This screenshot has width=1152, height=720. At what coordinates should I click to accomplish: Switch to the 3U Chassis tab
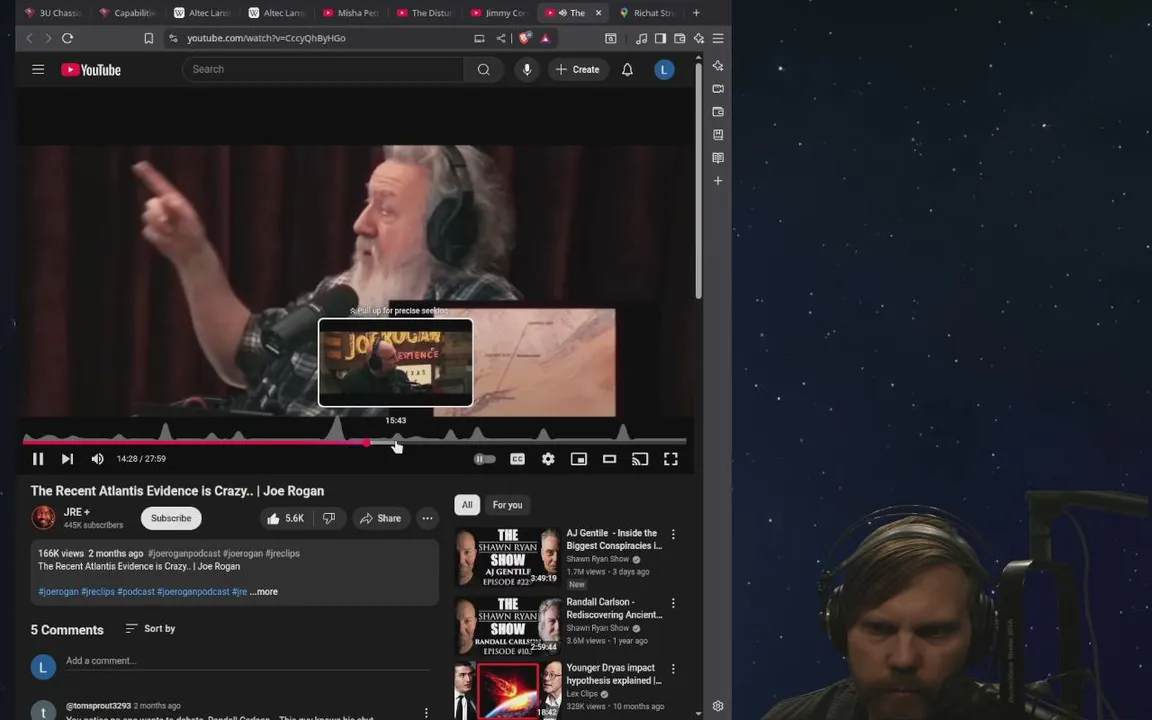(55, 12)
